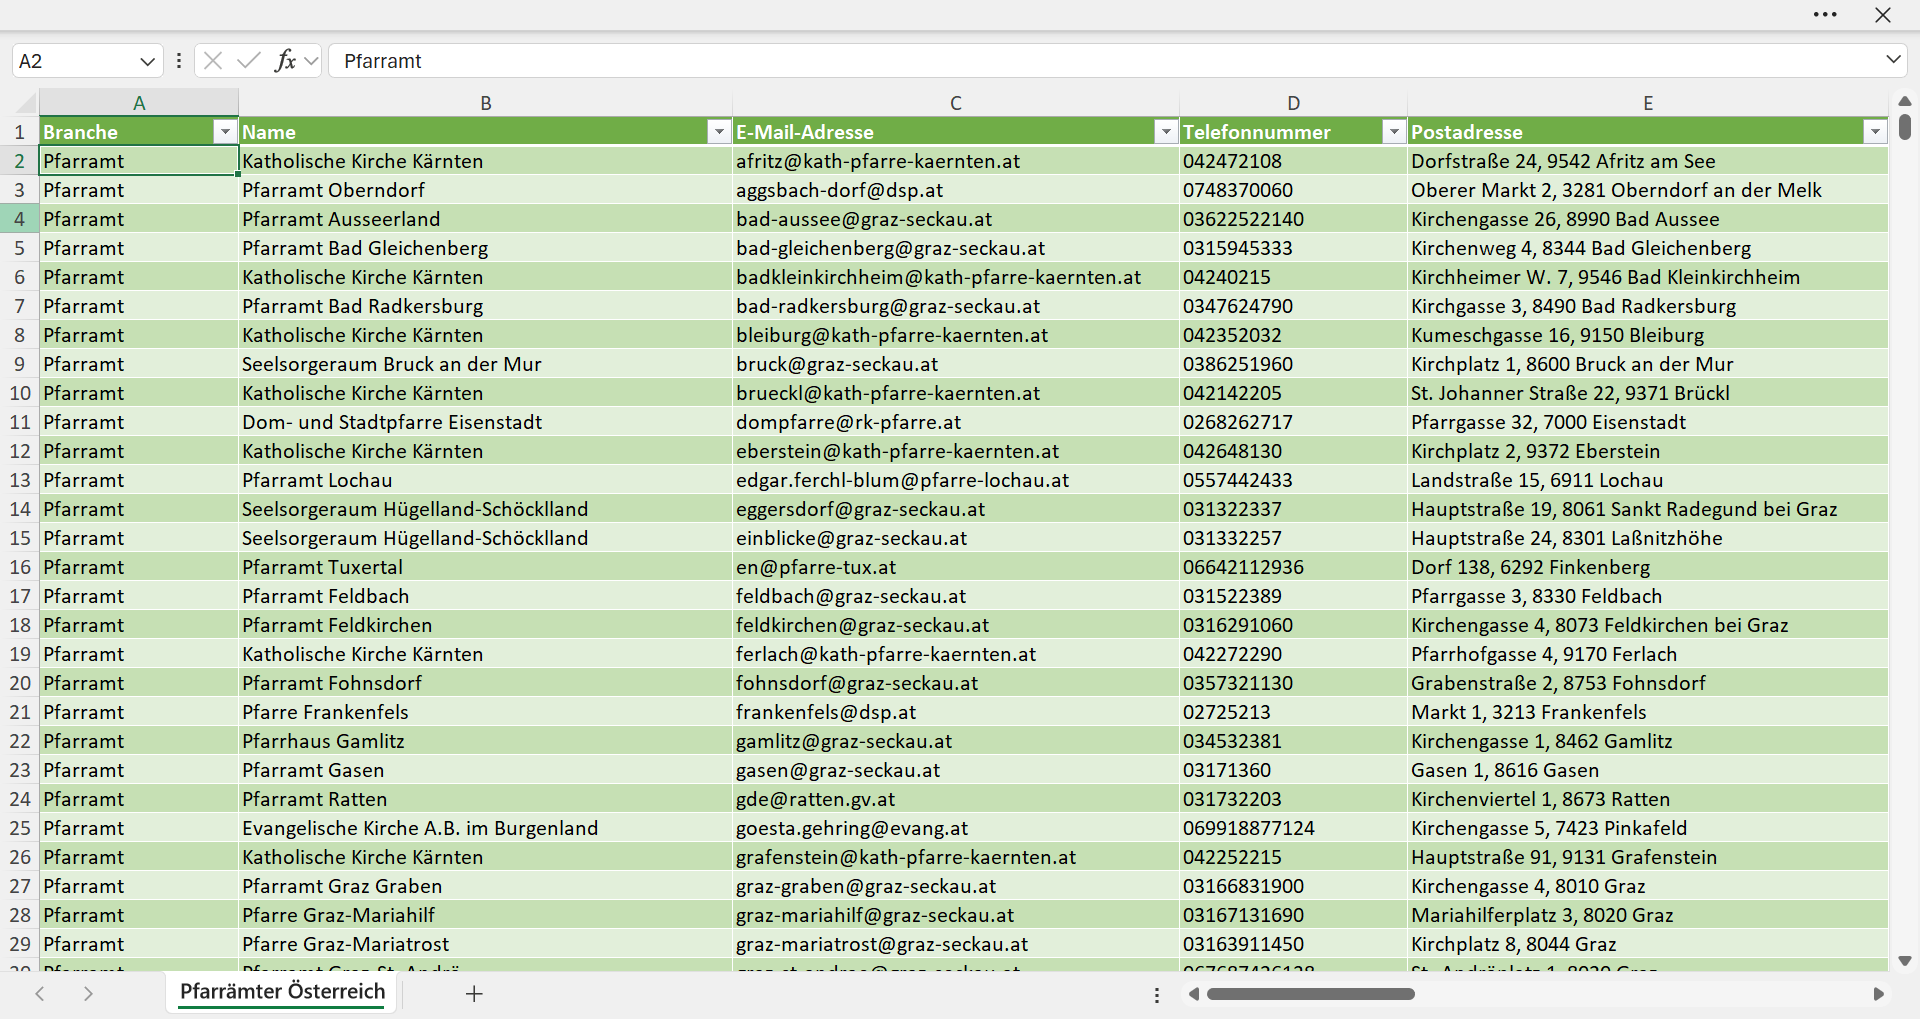
Task: Select row 25 header
Action: [19, 828]
